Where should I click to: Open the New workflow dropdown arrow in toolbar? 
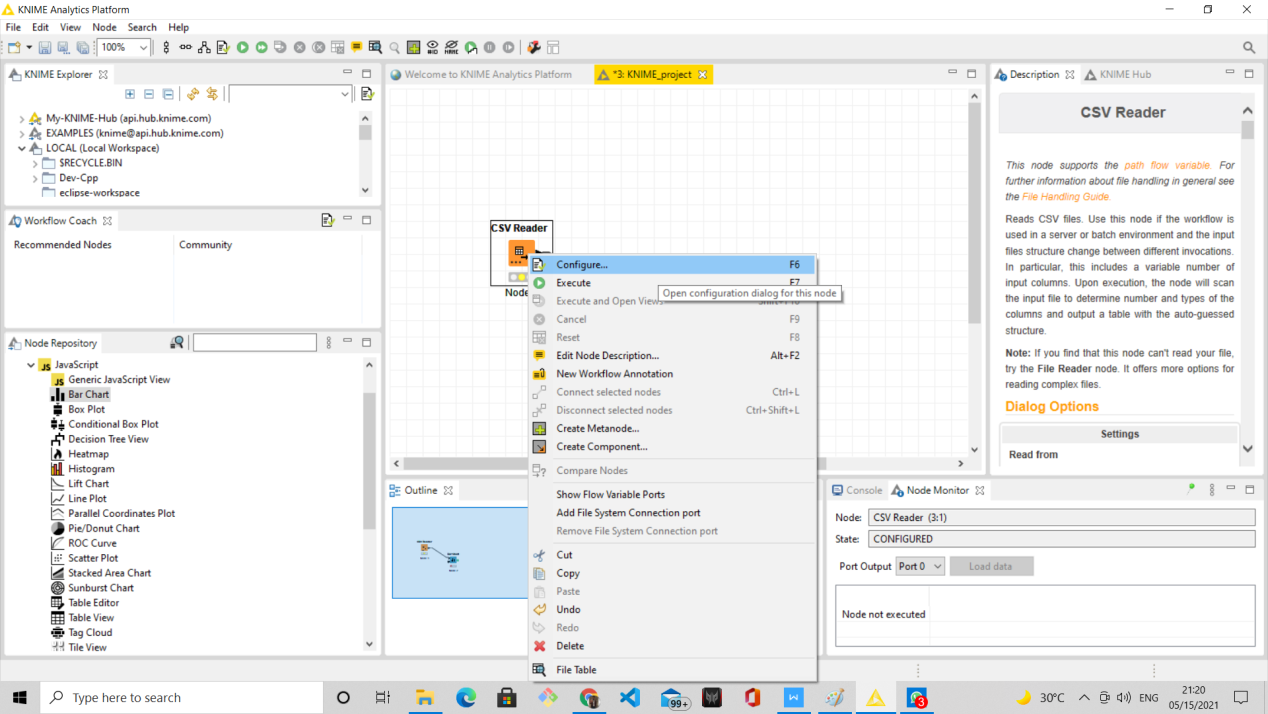tap(29, 47)
